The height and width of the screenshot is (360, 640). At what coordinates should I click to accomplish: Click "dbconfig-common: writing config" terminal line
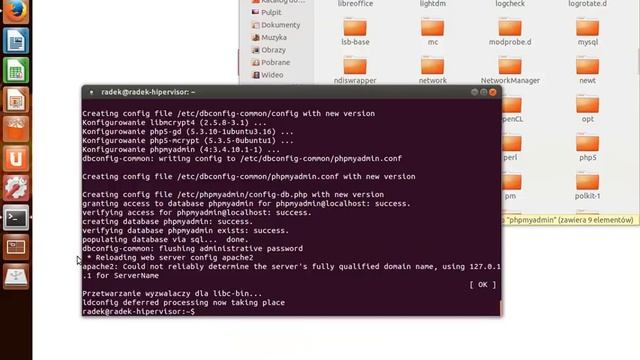242,159
